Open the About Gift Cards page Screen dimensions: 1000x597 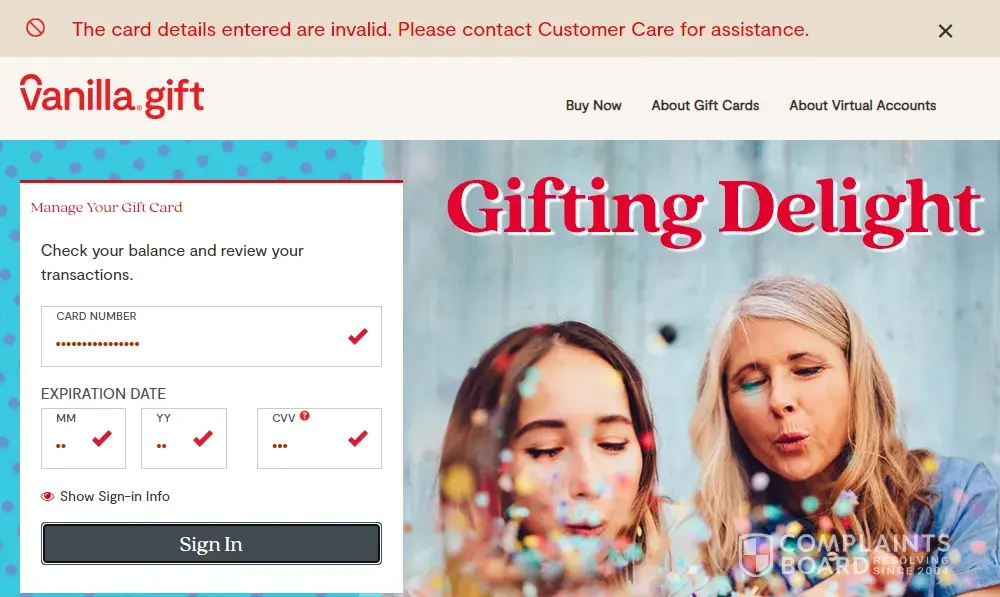click(705, 105)
